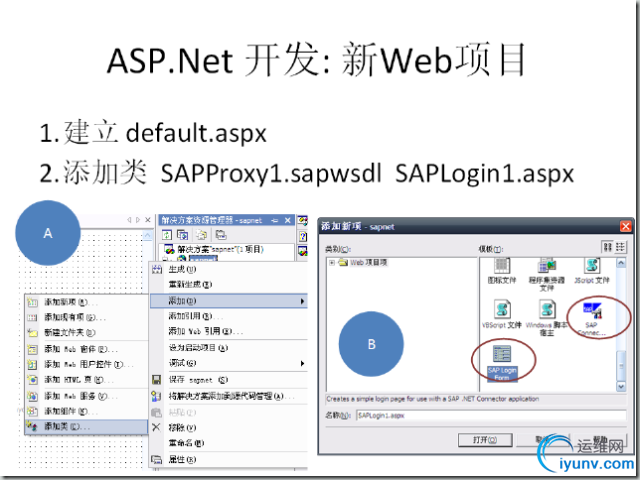
Task: Choose 添加组件 in the submenu
Action: (x=86, y=411)
